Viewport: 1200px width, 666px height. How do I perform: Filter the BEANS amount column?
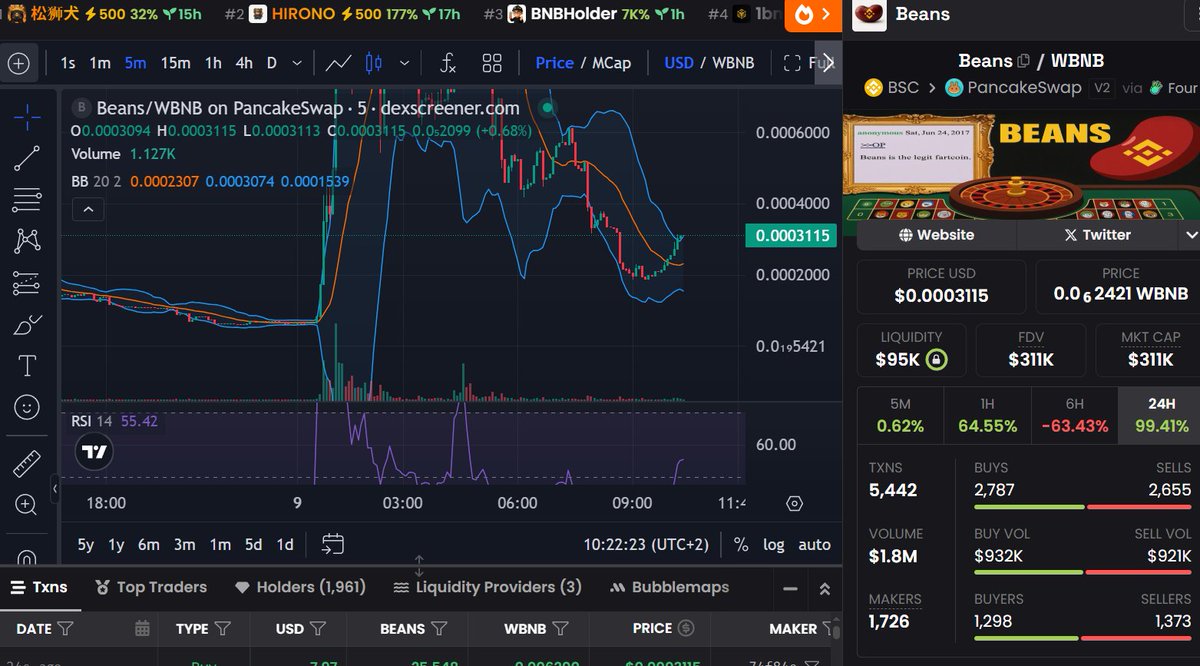[440, 628]
